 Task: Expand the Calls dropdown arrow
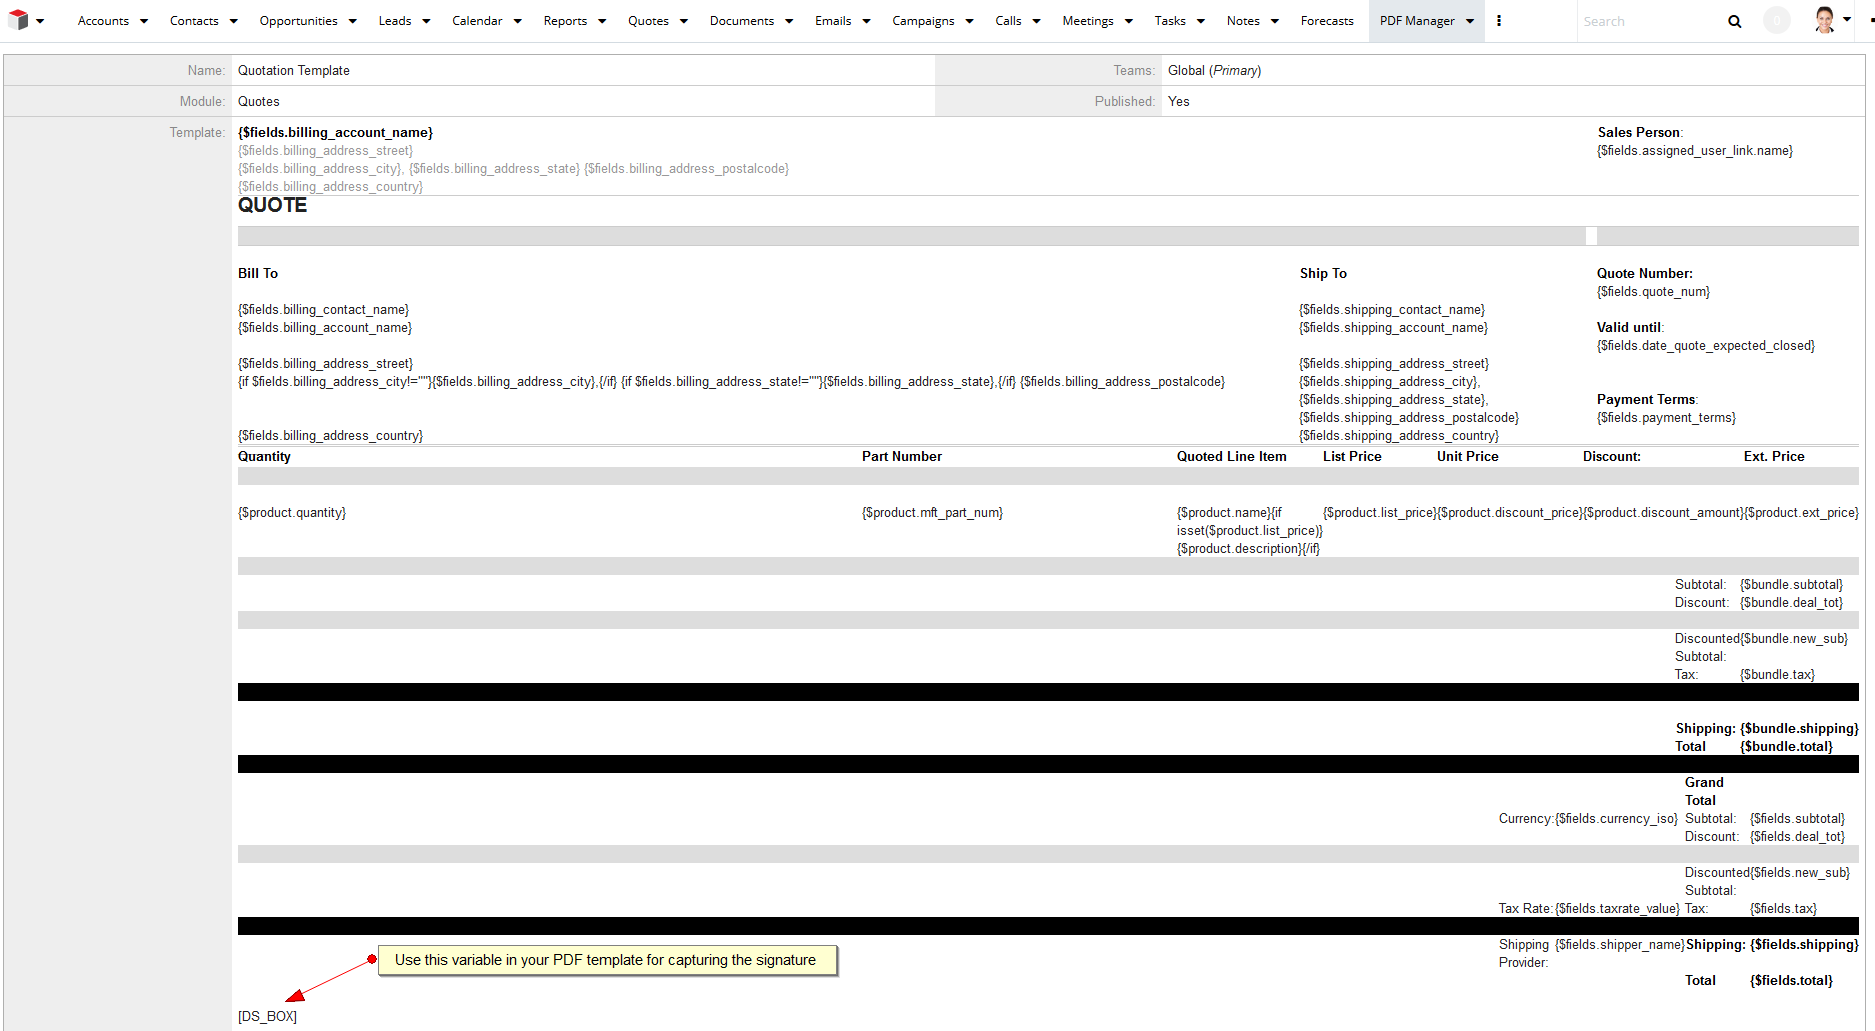[1036, 21]
